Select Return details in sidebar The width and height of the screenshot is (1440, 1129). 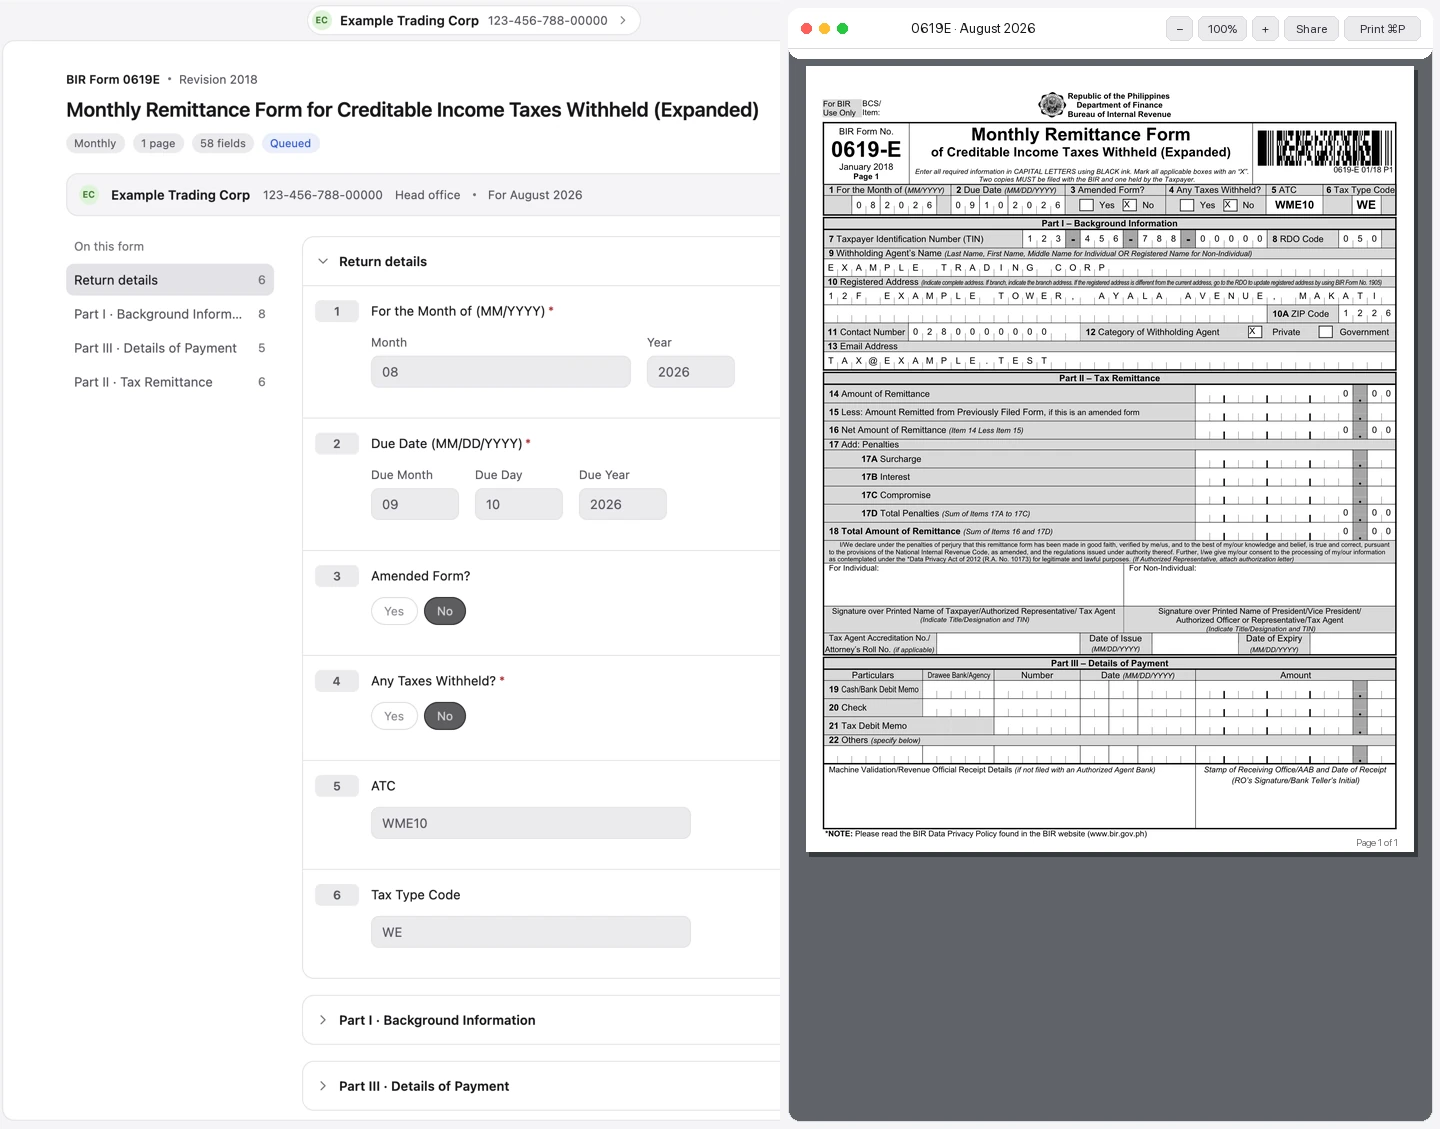(170, 280)
